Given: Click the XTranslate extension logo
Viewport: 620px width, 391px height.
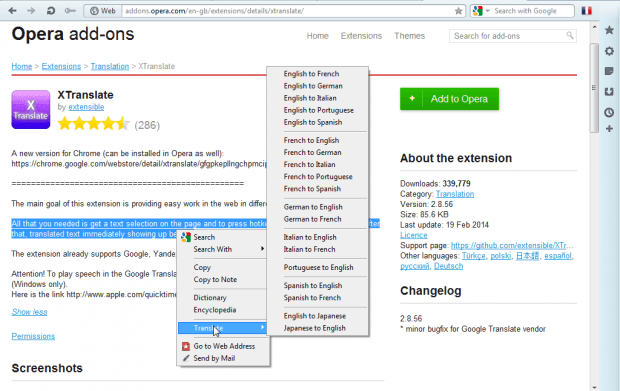Looking at the screenshot, I should tap(31, 110).
